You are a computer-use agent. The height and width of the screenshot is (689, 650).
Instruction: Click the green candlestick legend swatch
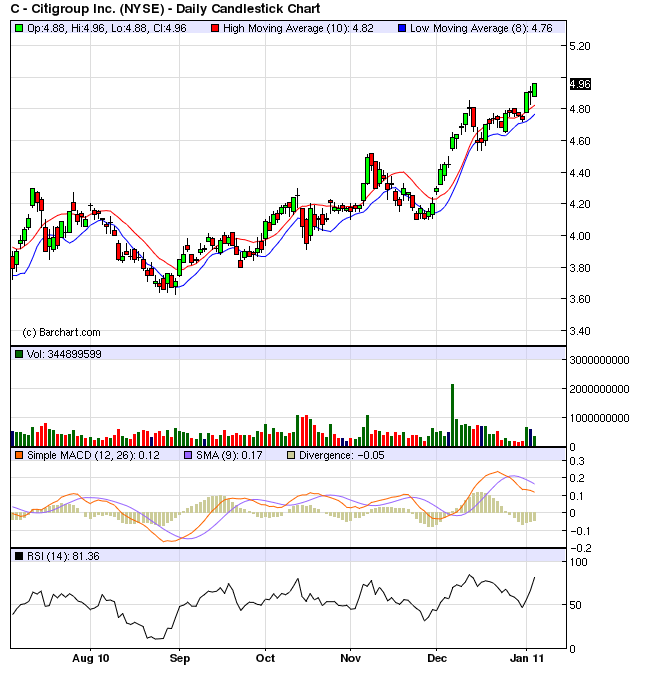point(19,28)
